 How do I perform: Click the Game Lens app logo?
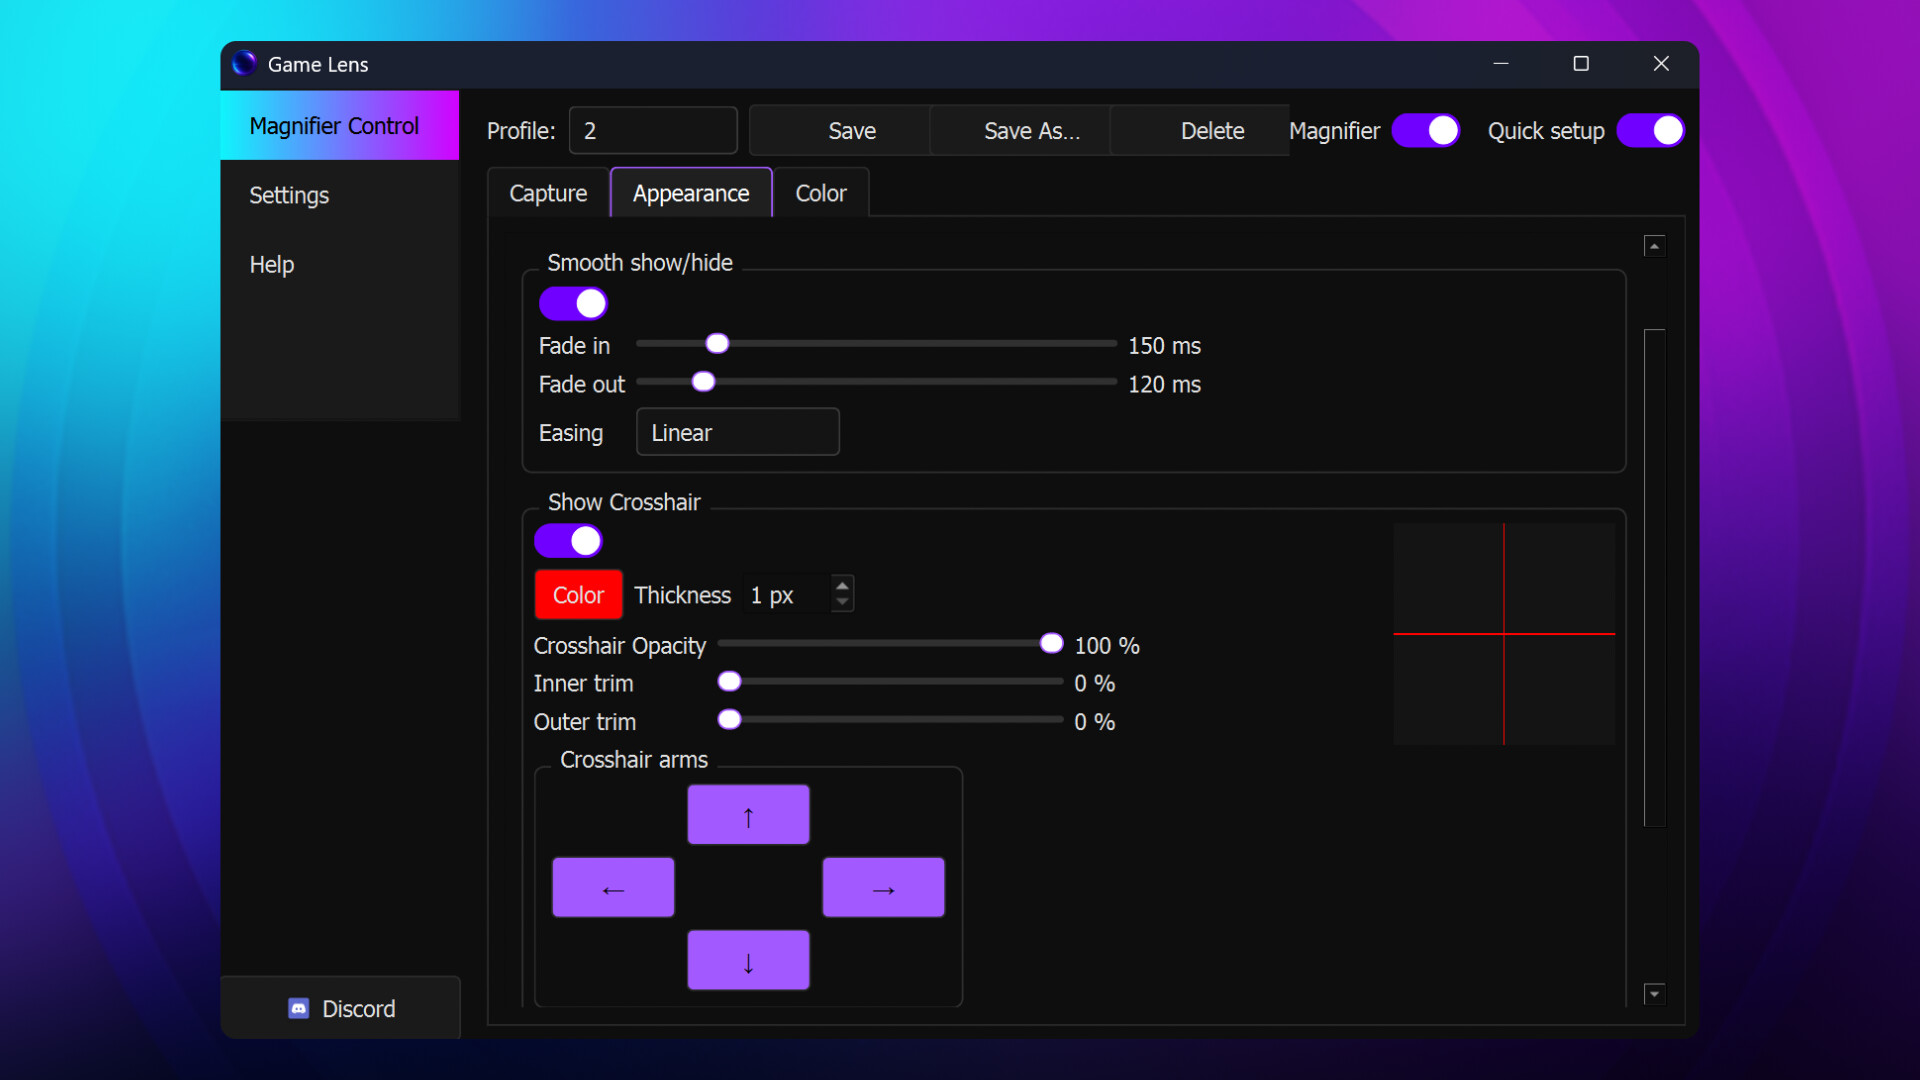click(243, 63)
